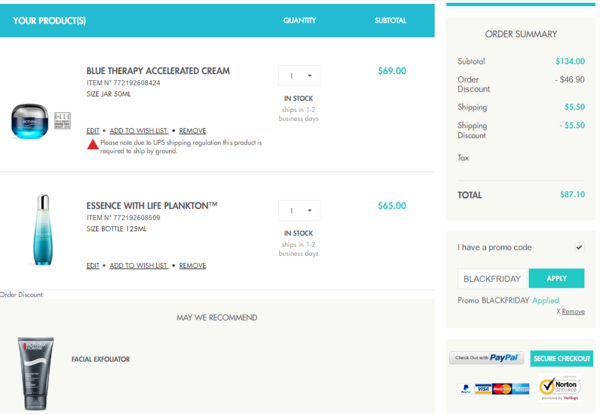This screenshot has height=414, width=600.
Task: Click the ELLE award badge icon
Action: click(x=62, y=121)
